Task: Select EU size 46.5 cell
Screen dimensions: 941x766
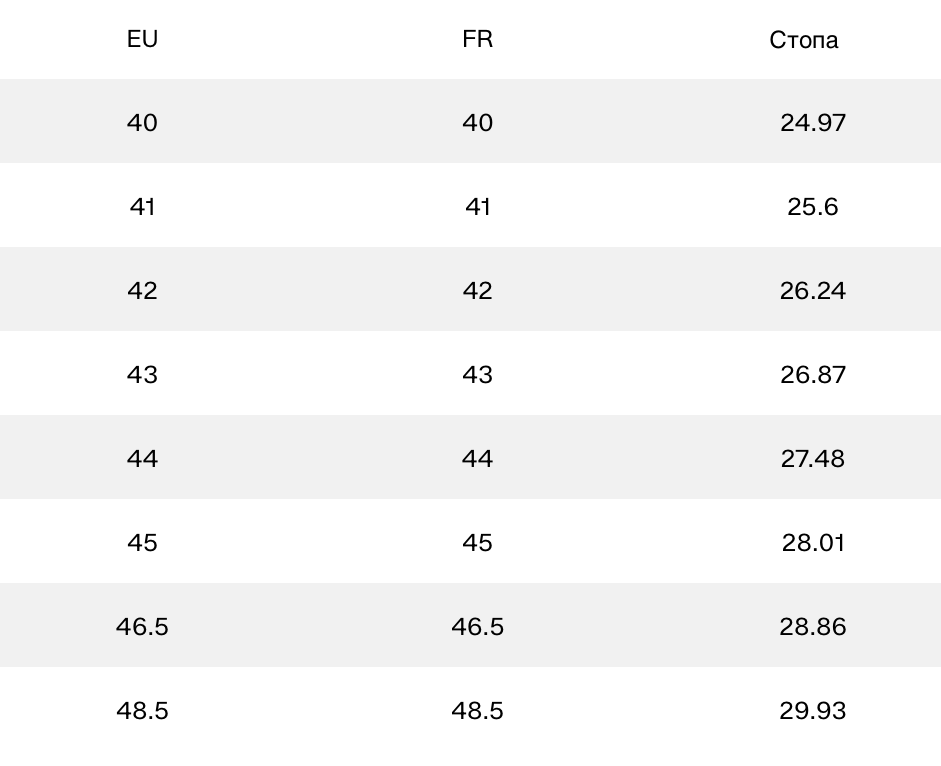Action: (x=142, y=626)
